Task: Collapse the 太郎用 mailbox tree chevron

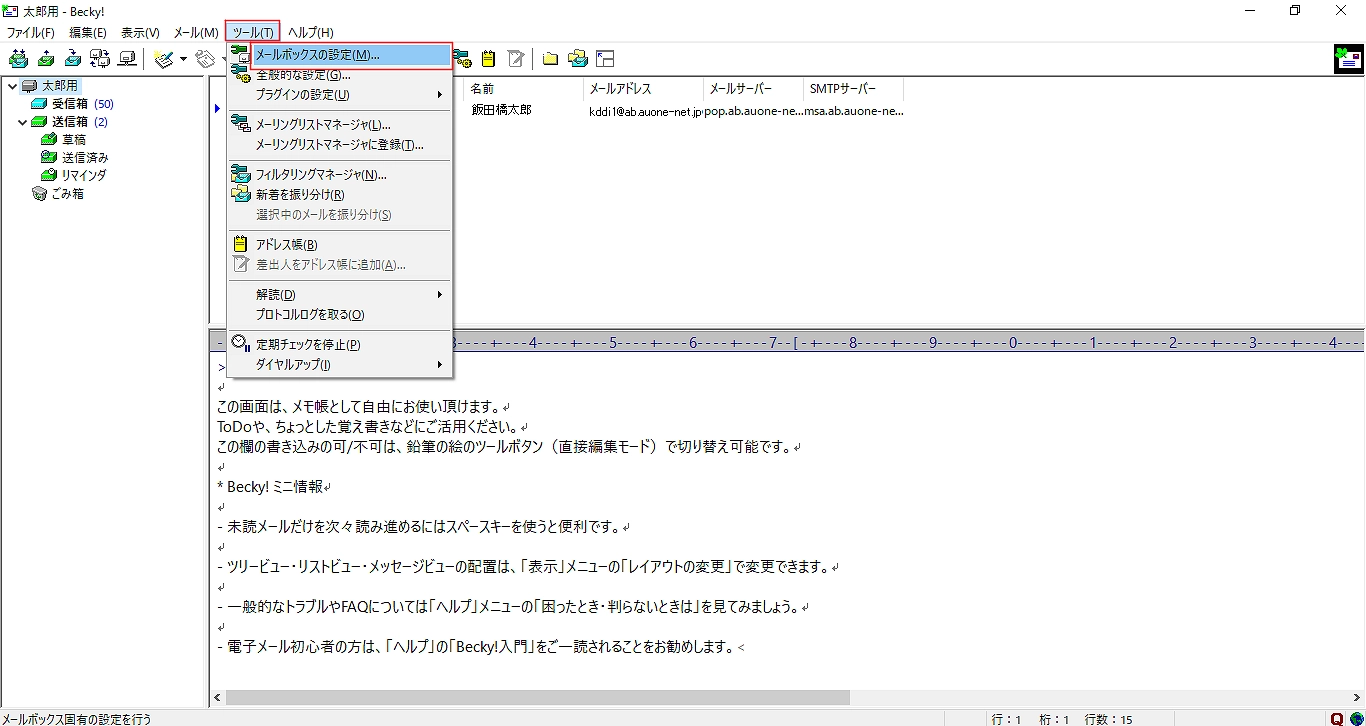Action: (x=12, y=86)
